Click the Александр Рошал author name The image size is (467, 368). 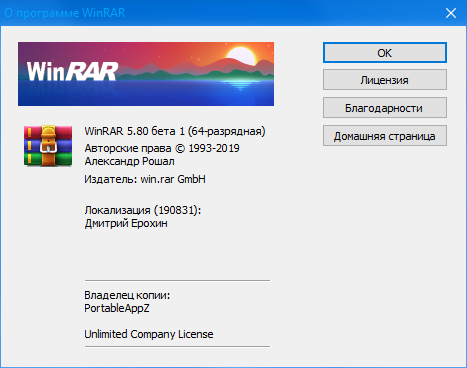tap(130, 162)
